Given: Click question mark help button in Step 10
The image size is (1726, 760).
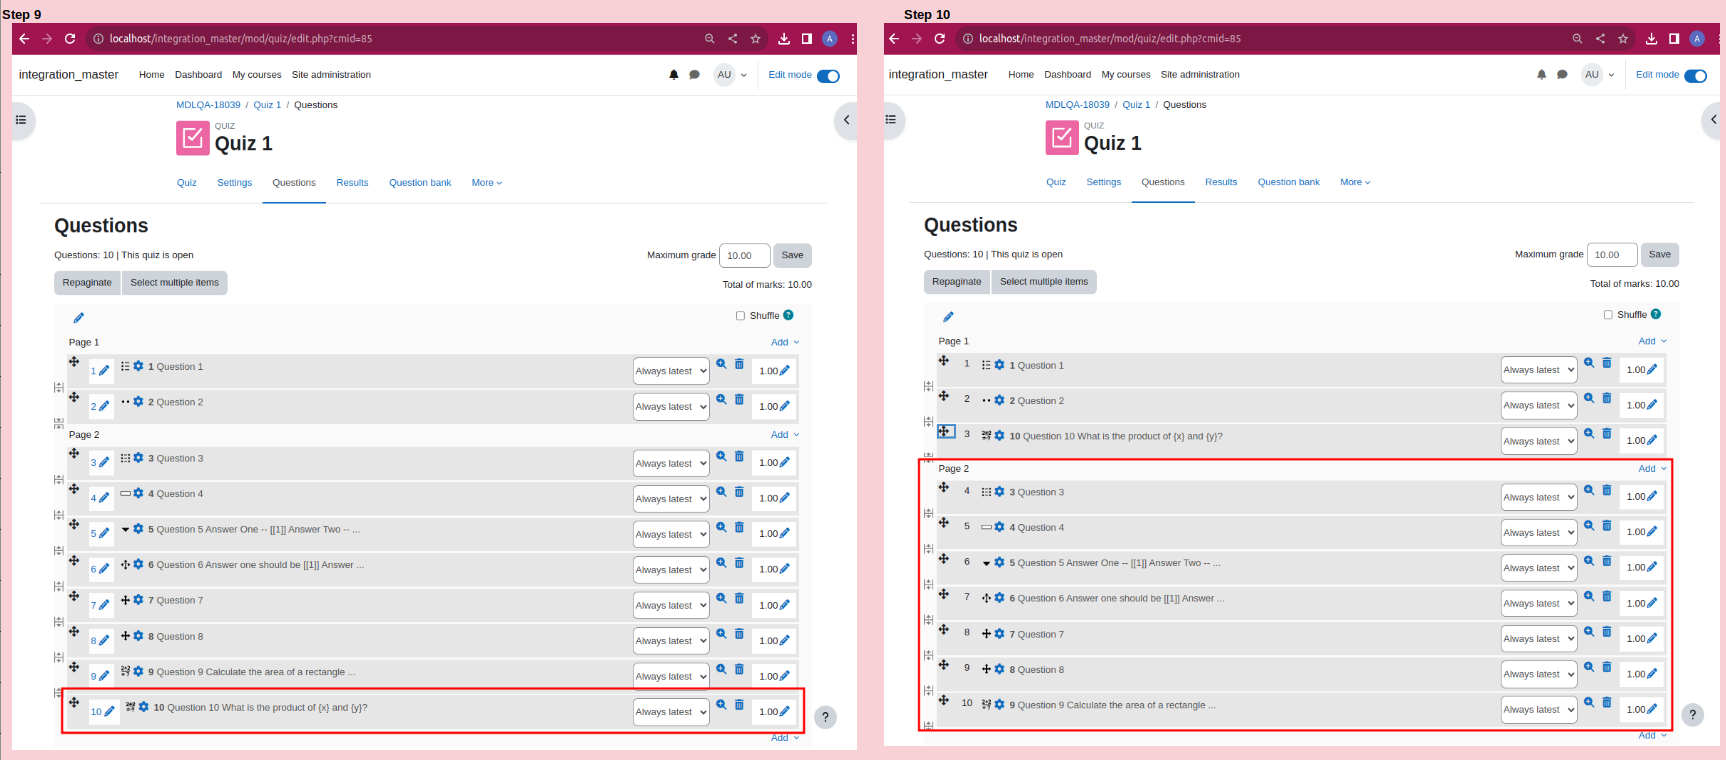Looking at the screenshot, I should 1692,715.
